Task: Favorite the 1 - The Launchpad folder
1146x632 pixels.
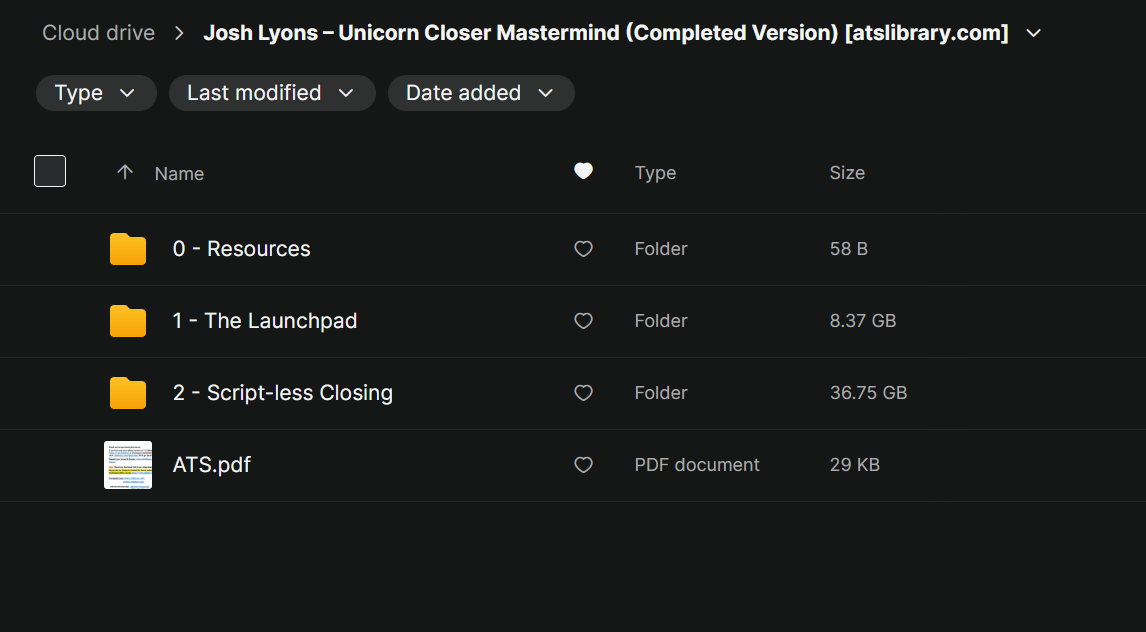Action: [584, 321]
